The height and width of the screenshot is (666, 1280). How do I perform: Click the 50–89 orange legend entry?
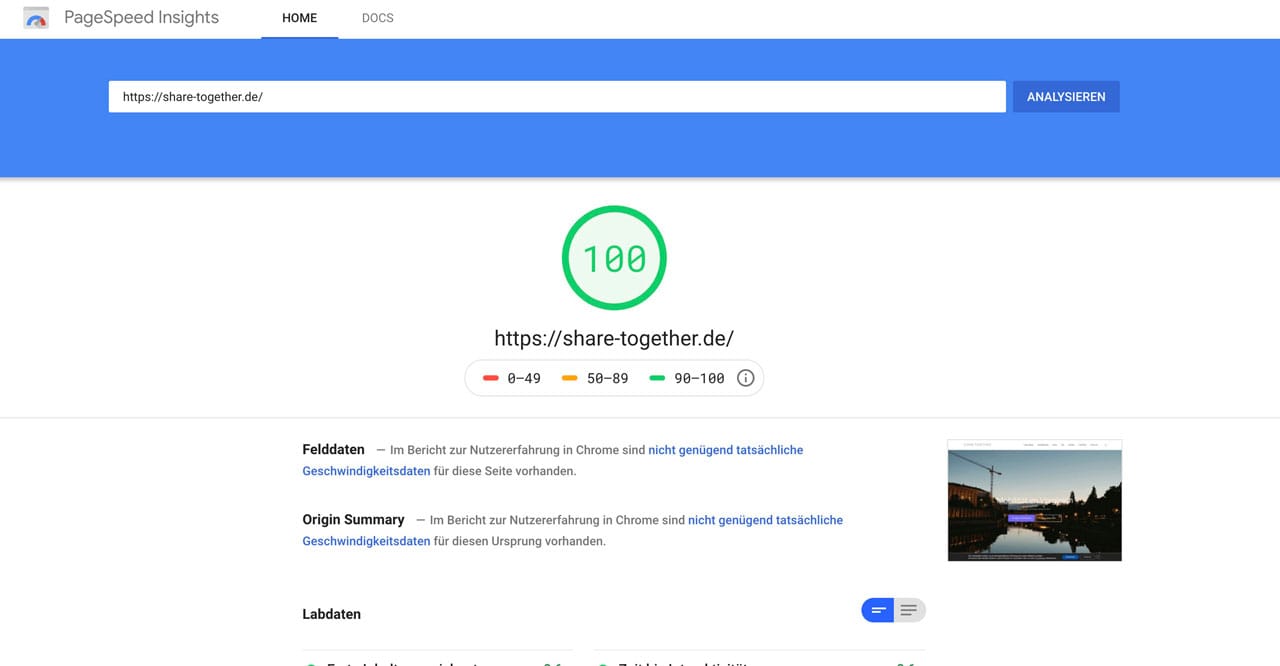596,378
